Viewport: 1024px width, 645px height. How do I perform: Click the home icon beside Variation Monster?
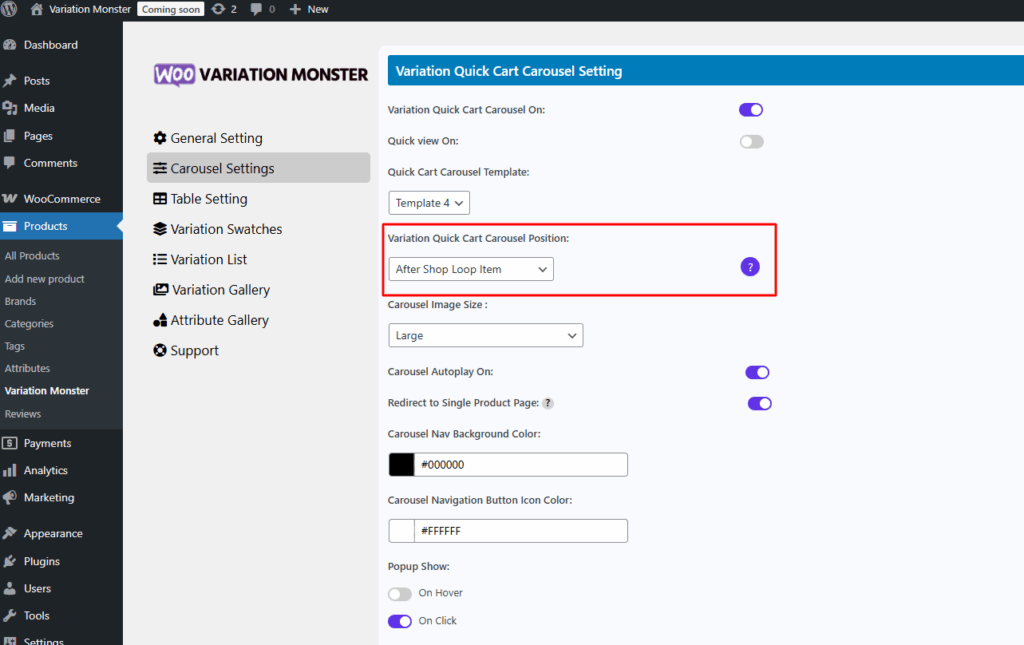click(x=37, y=9)
